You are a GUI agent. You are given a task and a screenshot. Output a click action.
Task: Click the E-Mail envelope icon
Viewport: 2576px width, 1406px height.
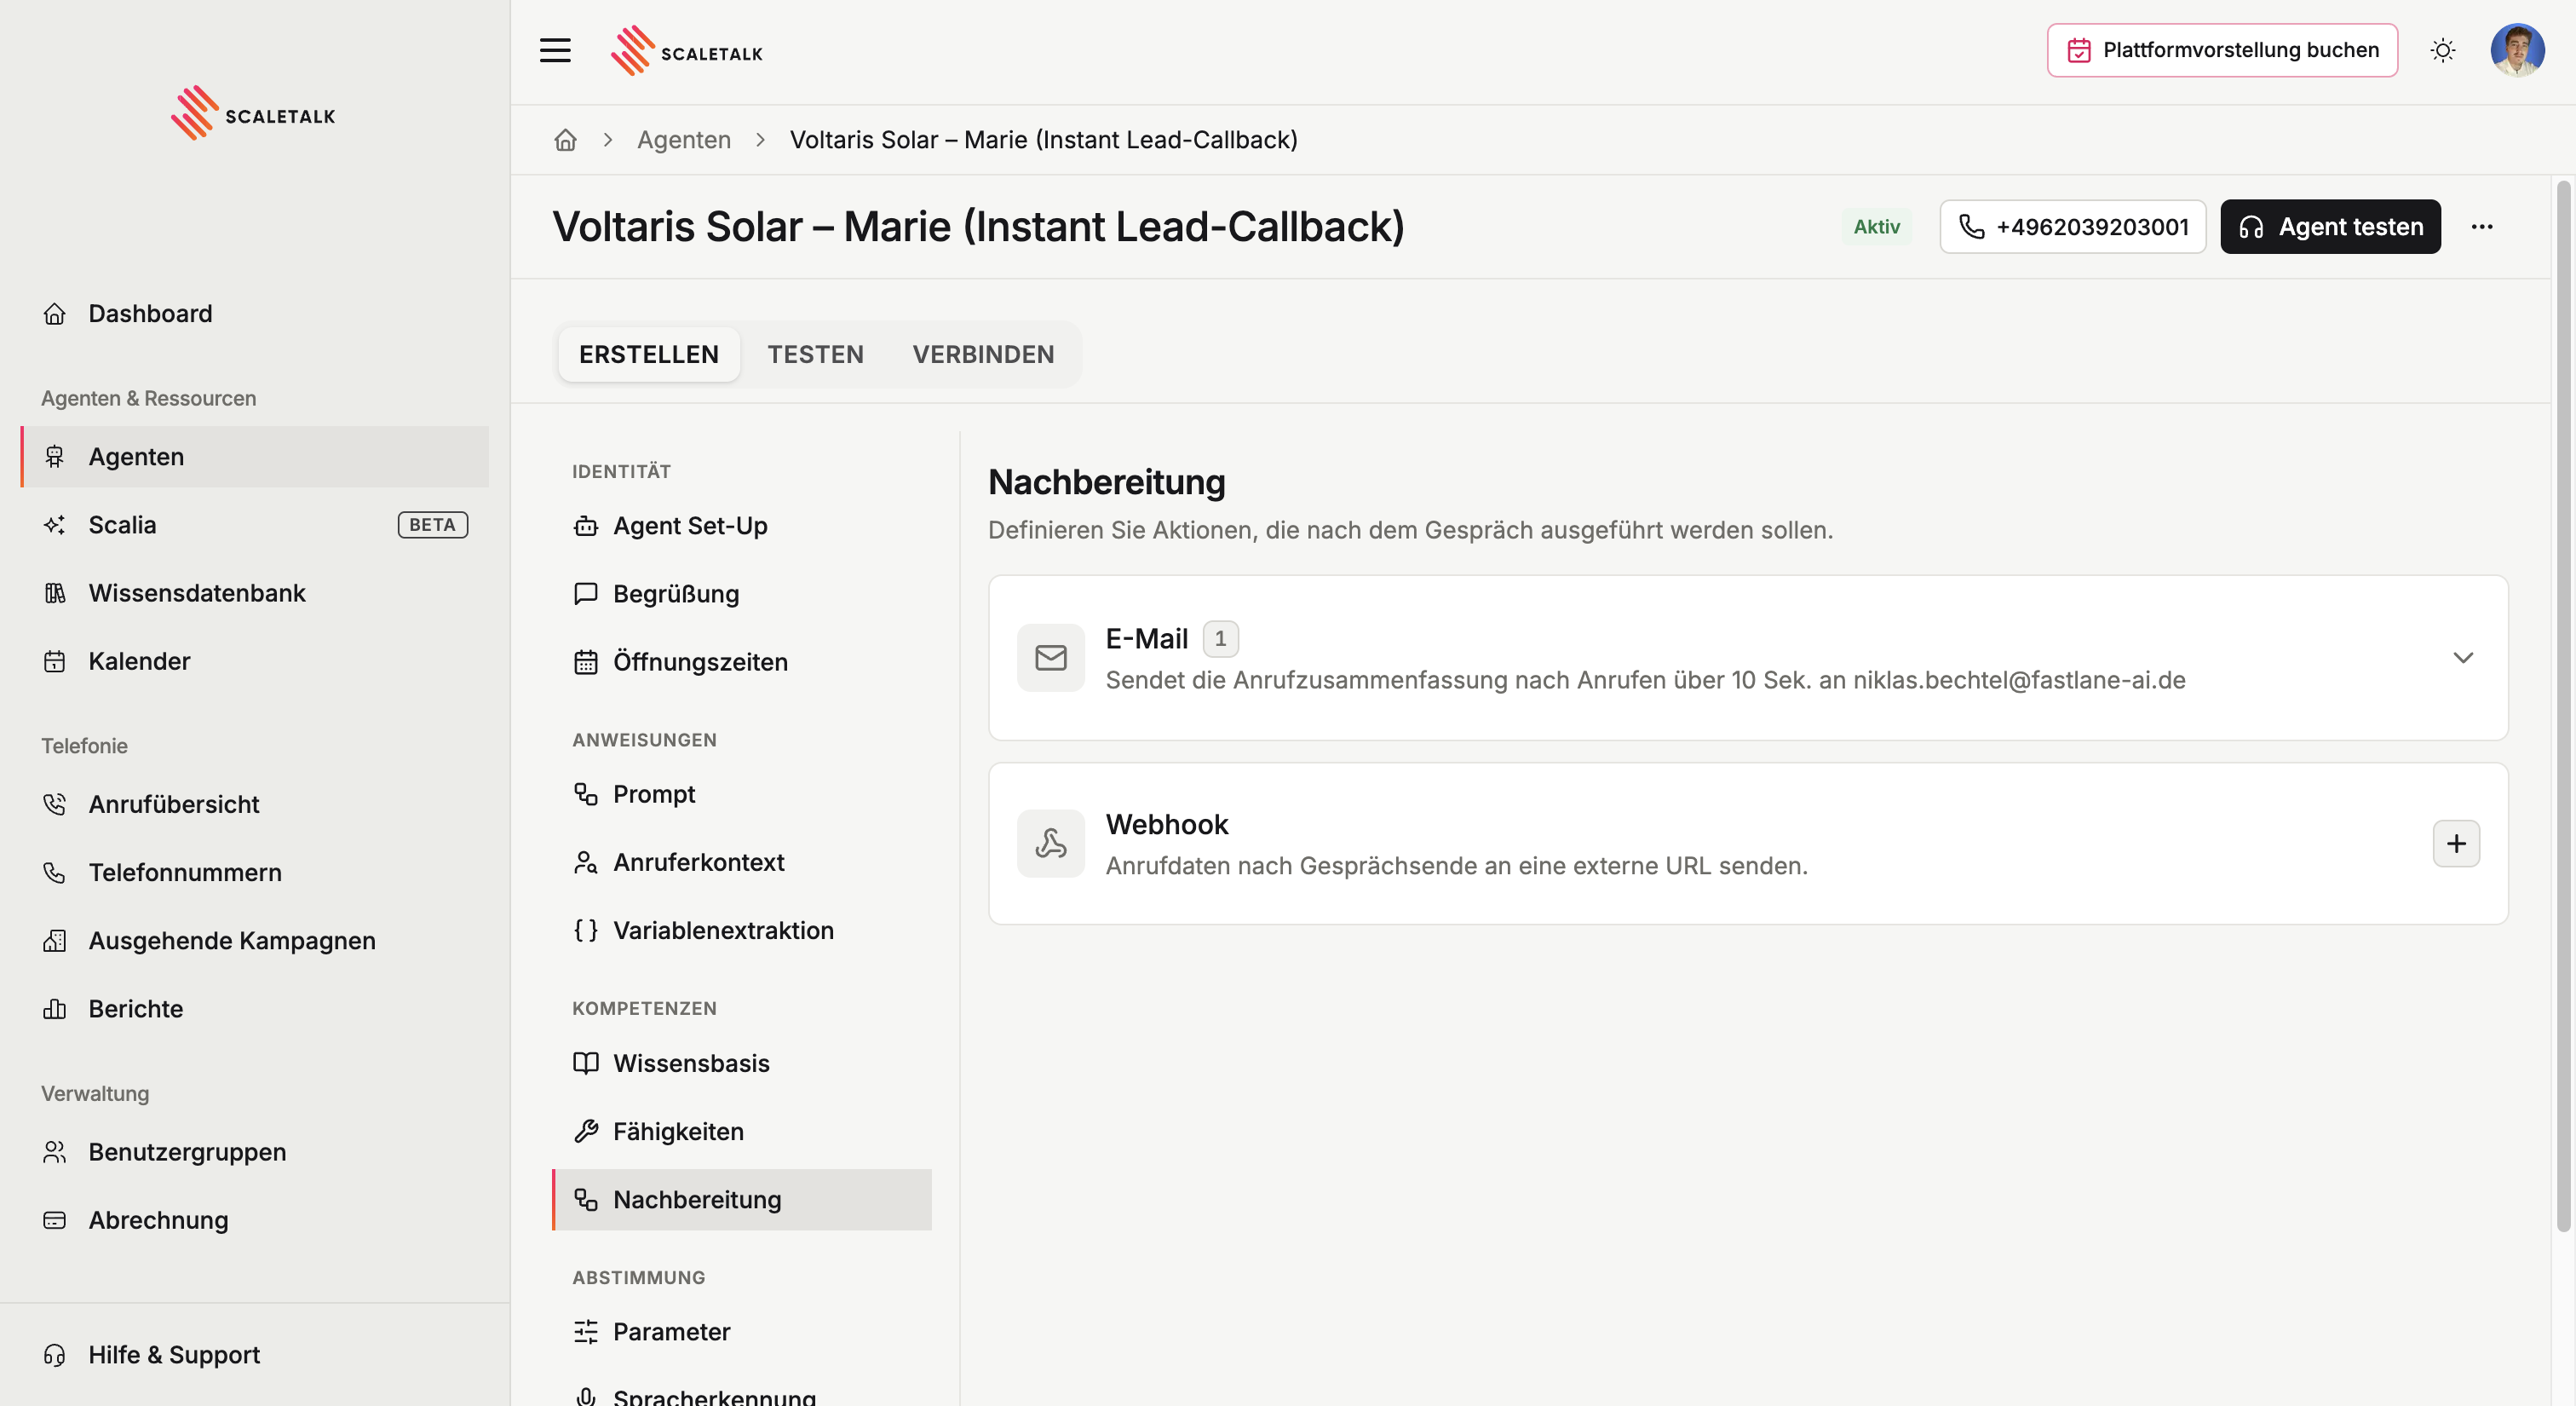pyautogui.click(x=1051, y=658)
